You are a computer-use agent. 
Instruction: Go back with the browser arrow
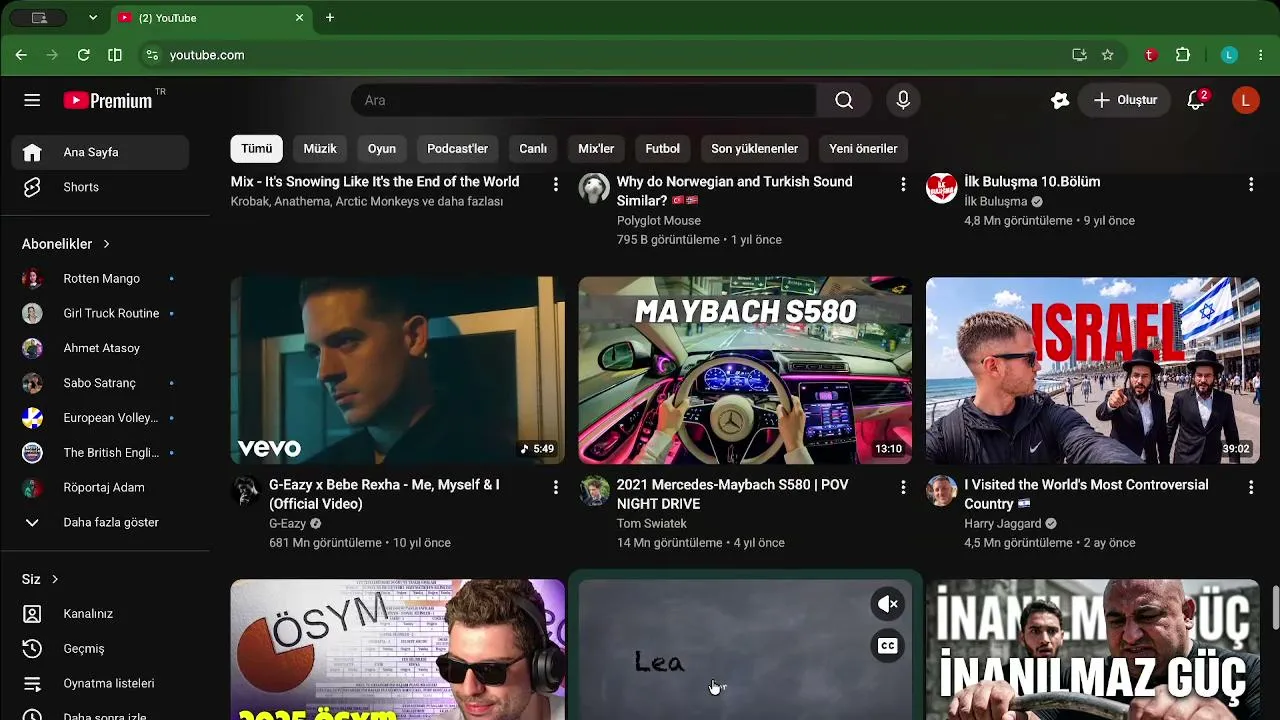click(21, 55)
